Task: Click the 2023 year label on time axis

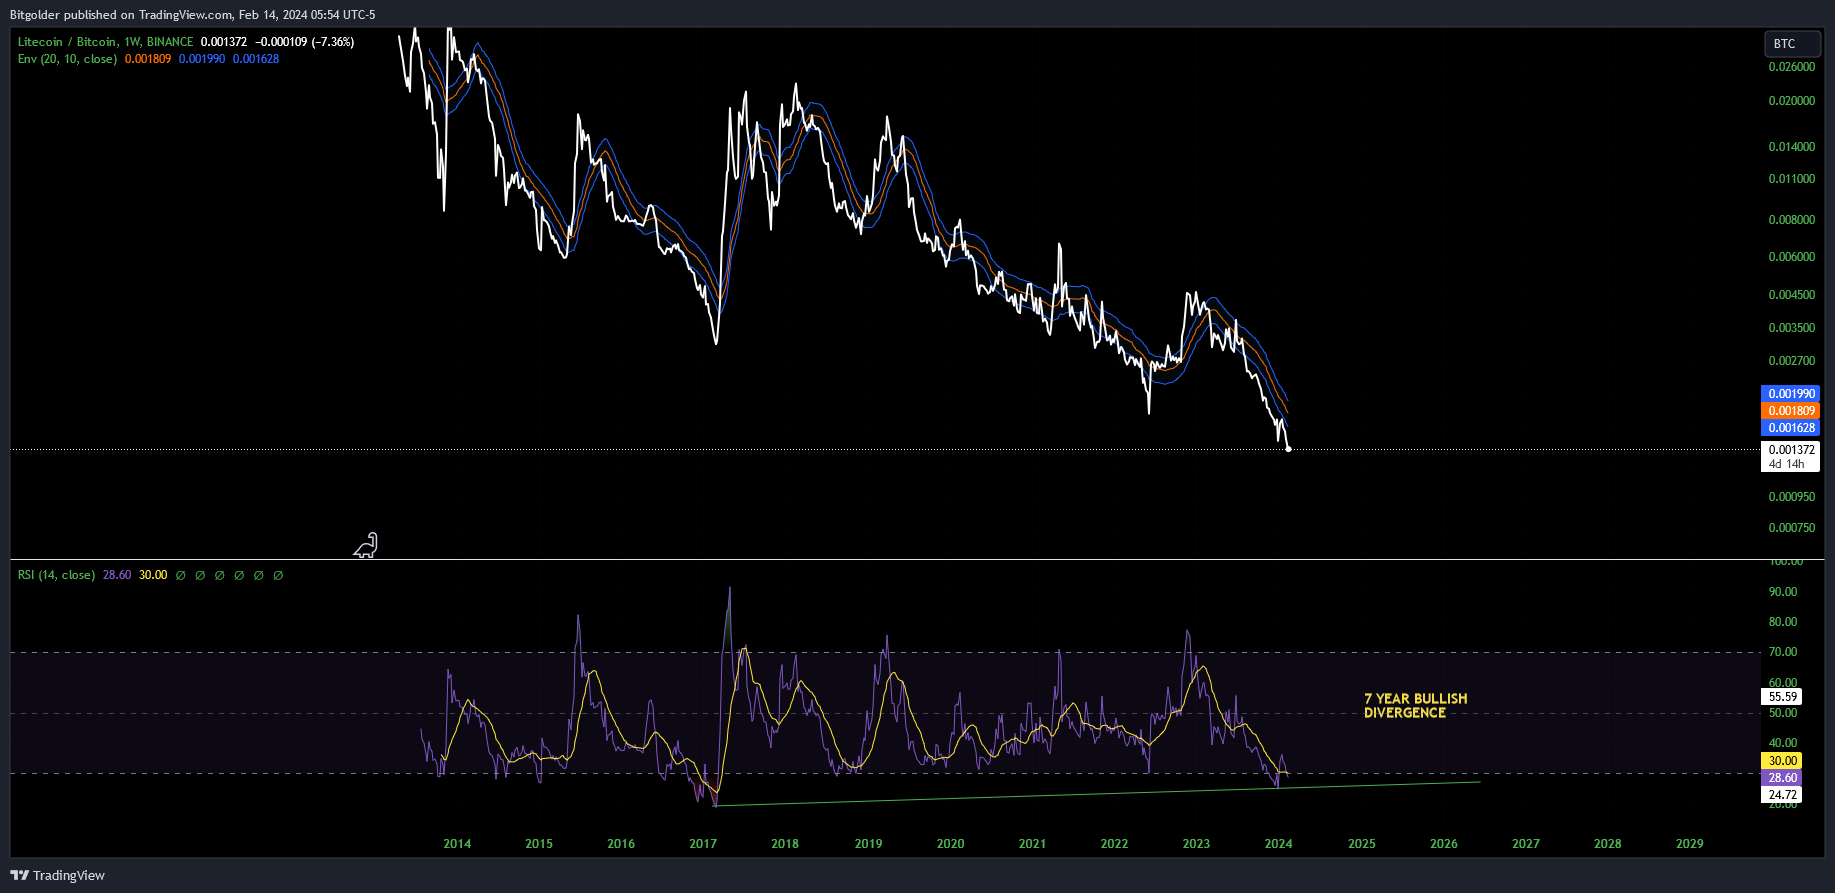Action: pos(1196,844)
